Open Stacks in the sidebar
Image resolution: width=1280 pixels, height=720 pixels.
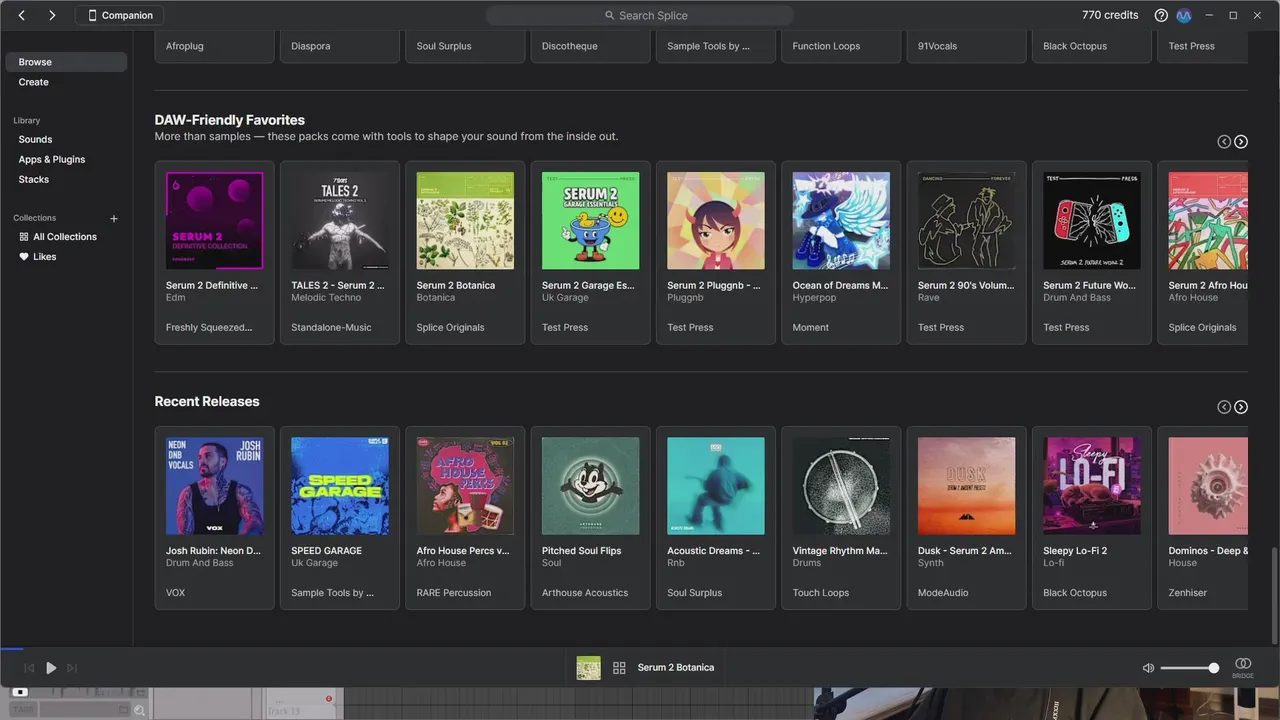34,179
